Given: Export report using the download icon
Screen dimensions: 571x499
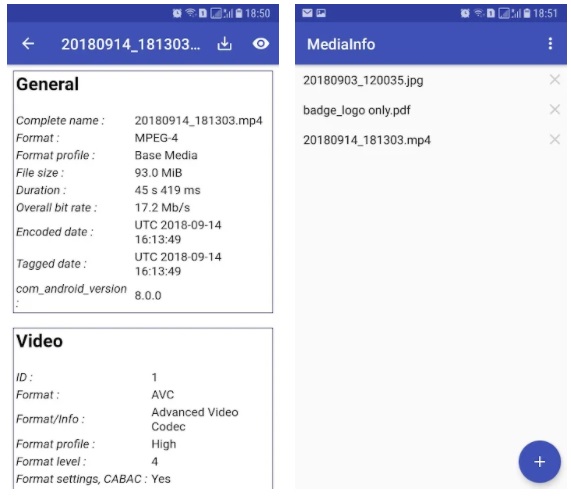Looking at the screenshot, I should 224,44.
